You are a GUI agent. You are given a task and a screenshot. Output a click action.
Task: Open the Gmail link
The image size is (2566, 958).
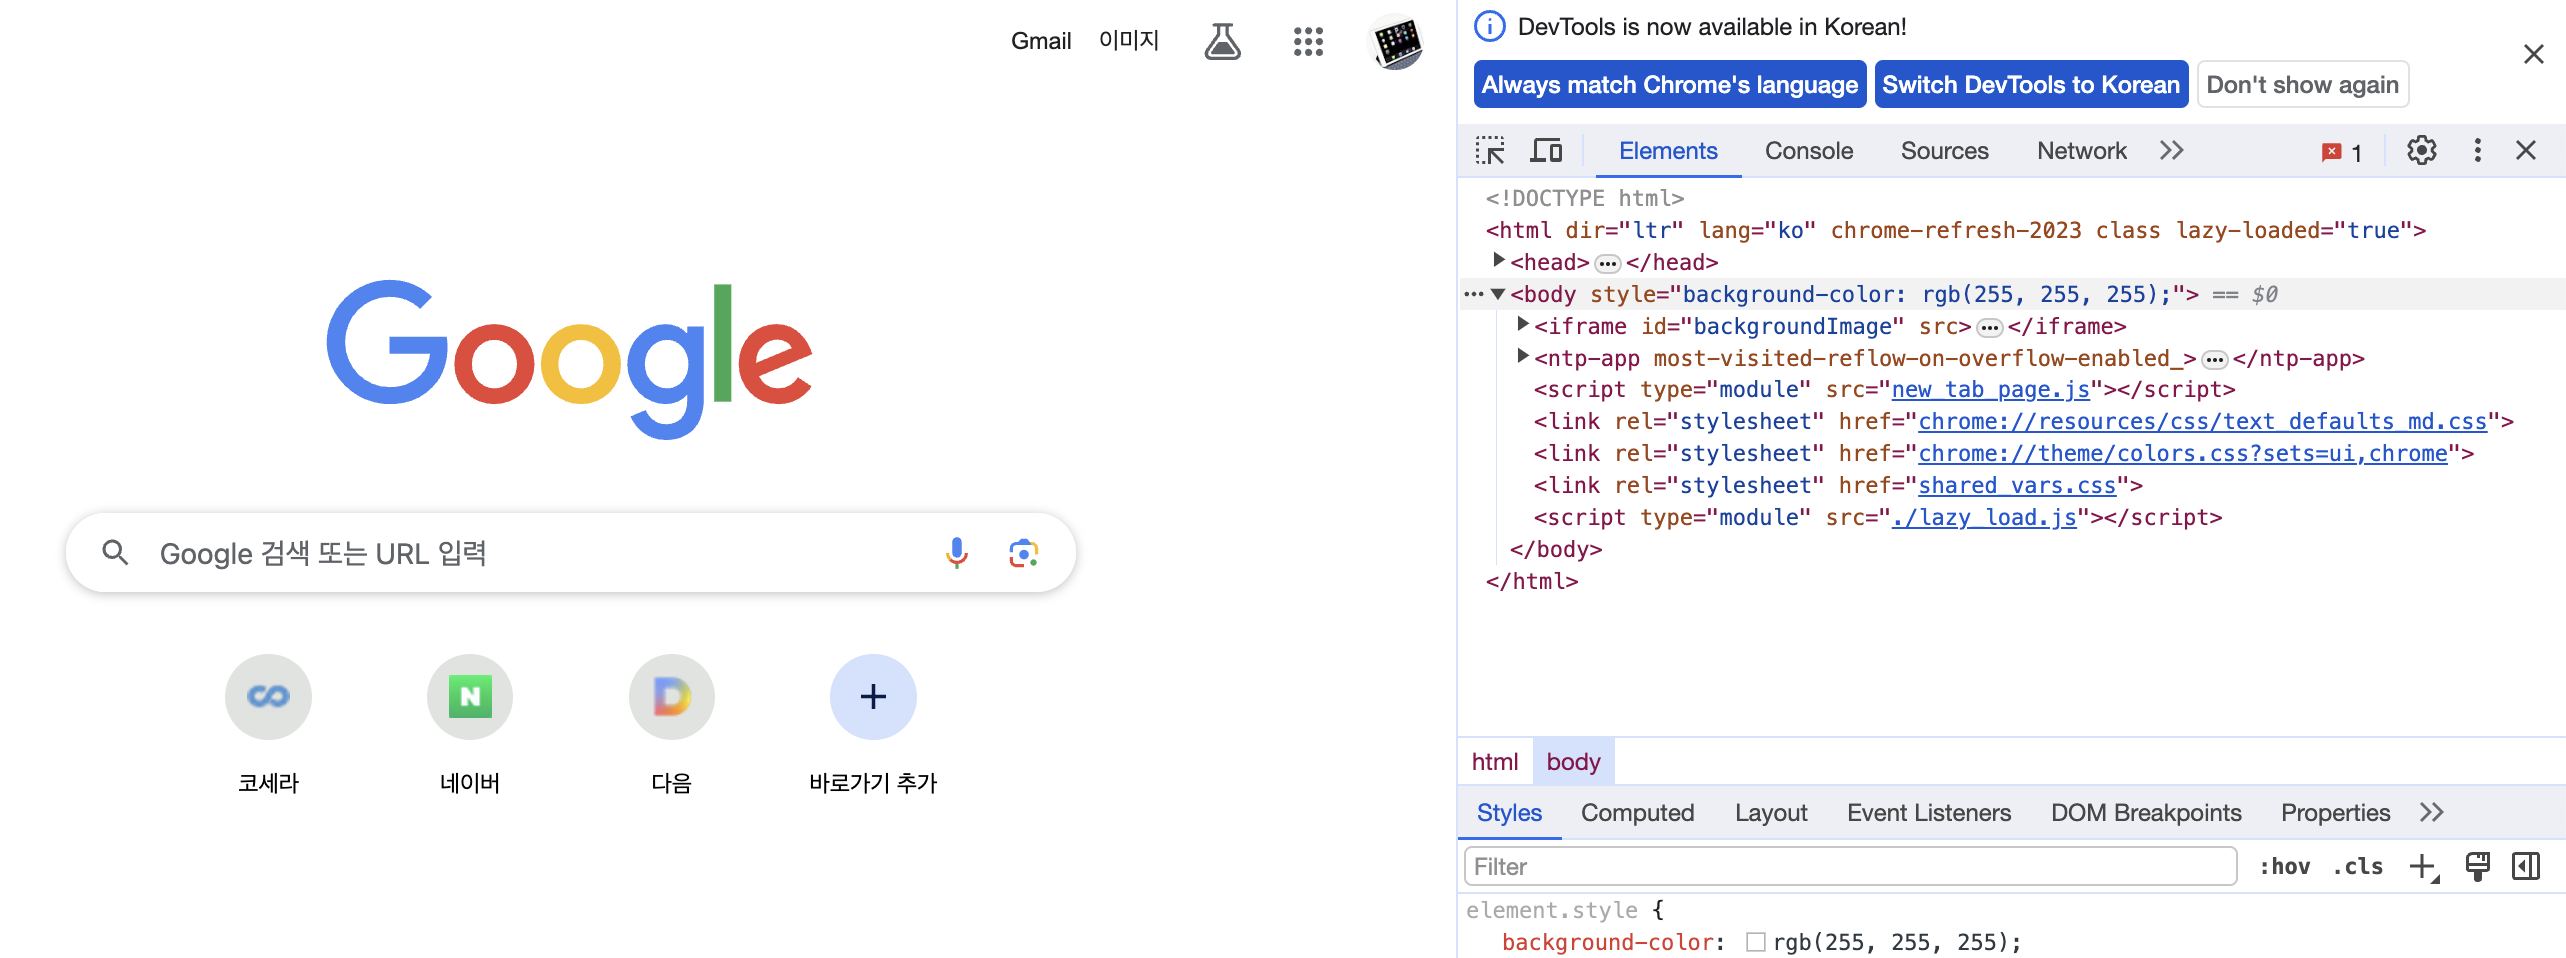click(x=1041, y=41)
